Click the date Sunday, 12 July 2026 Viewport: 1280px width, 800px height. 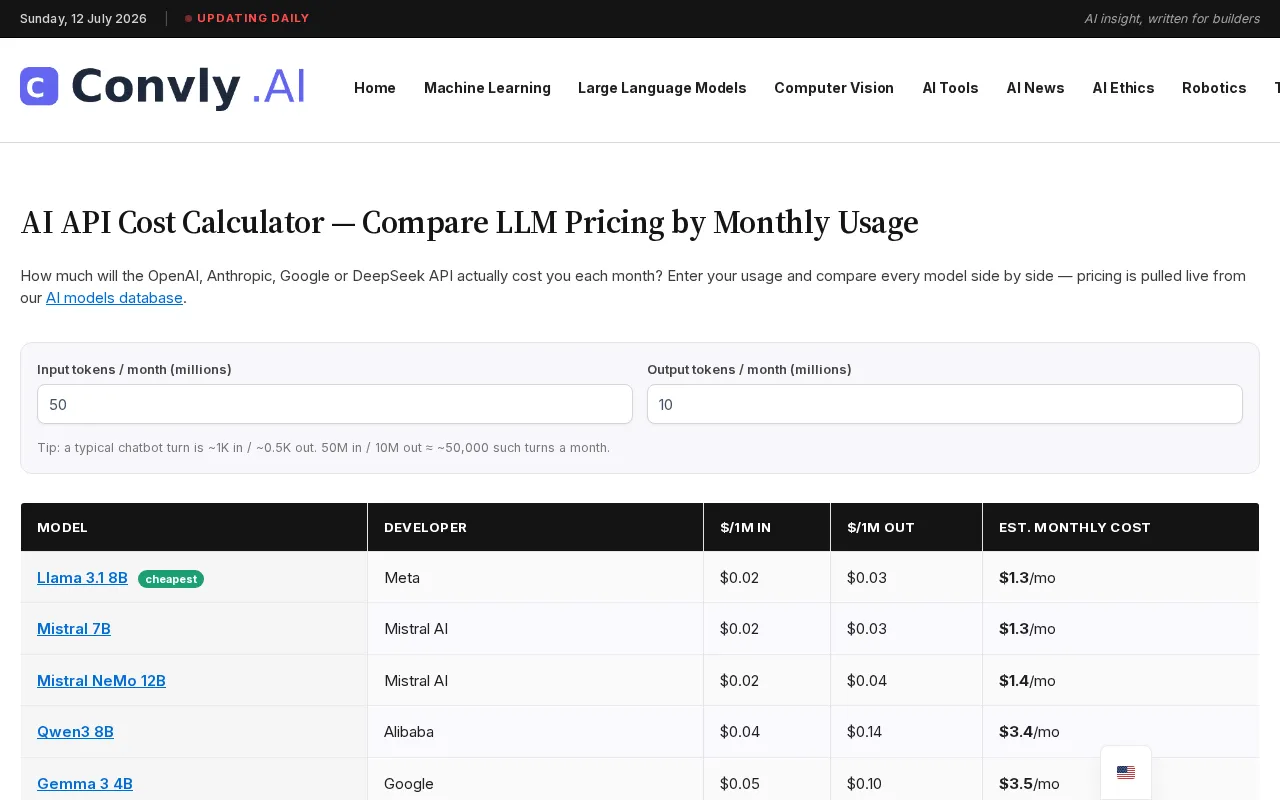pos(83,19)
